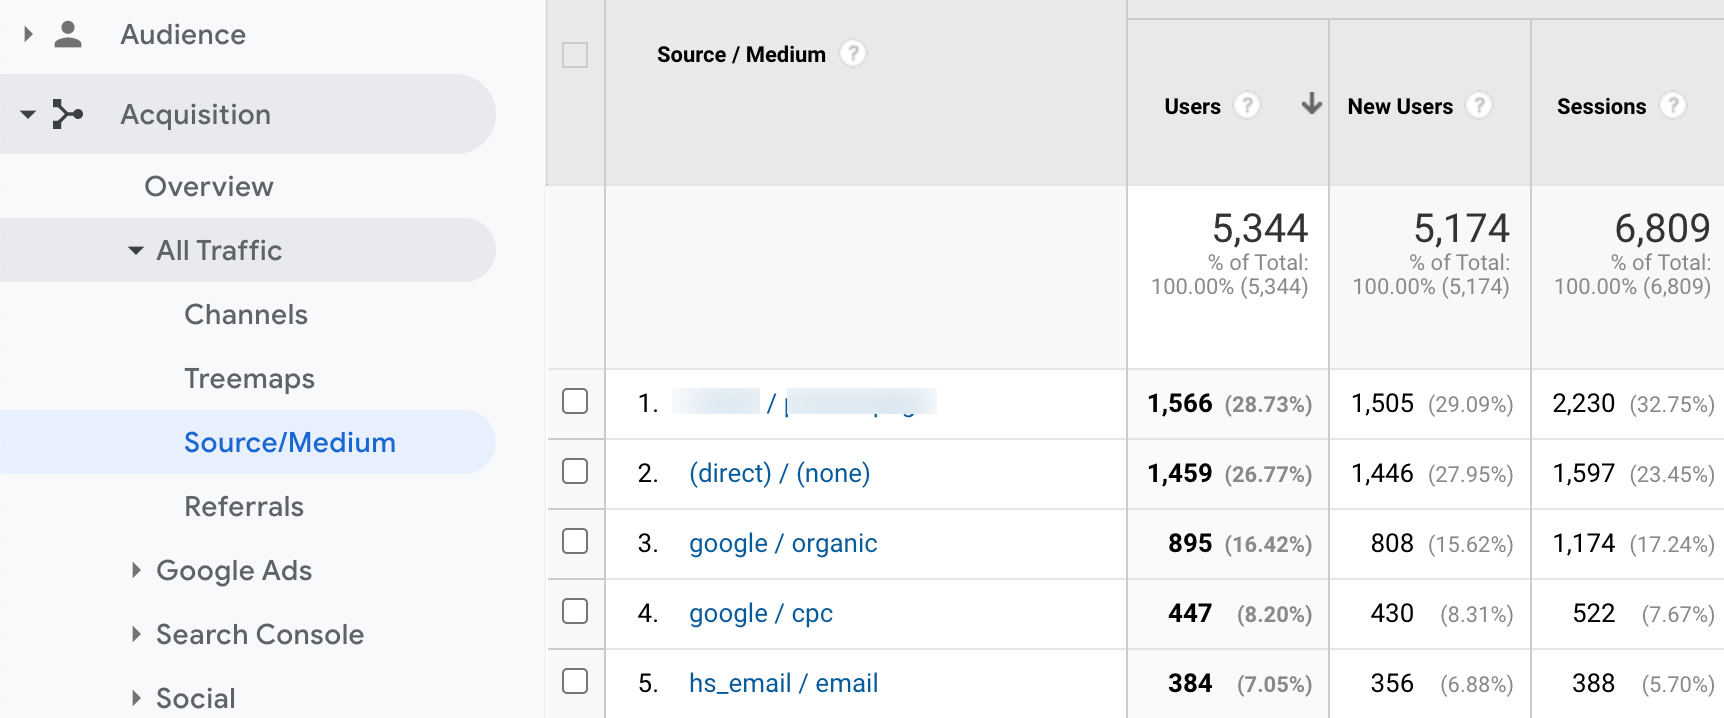Viewport: 1724px width, 718px height.
Task: Expand the Google Ads submenu arrow
Action: [x=136, y=570]
